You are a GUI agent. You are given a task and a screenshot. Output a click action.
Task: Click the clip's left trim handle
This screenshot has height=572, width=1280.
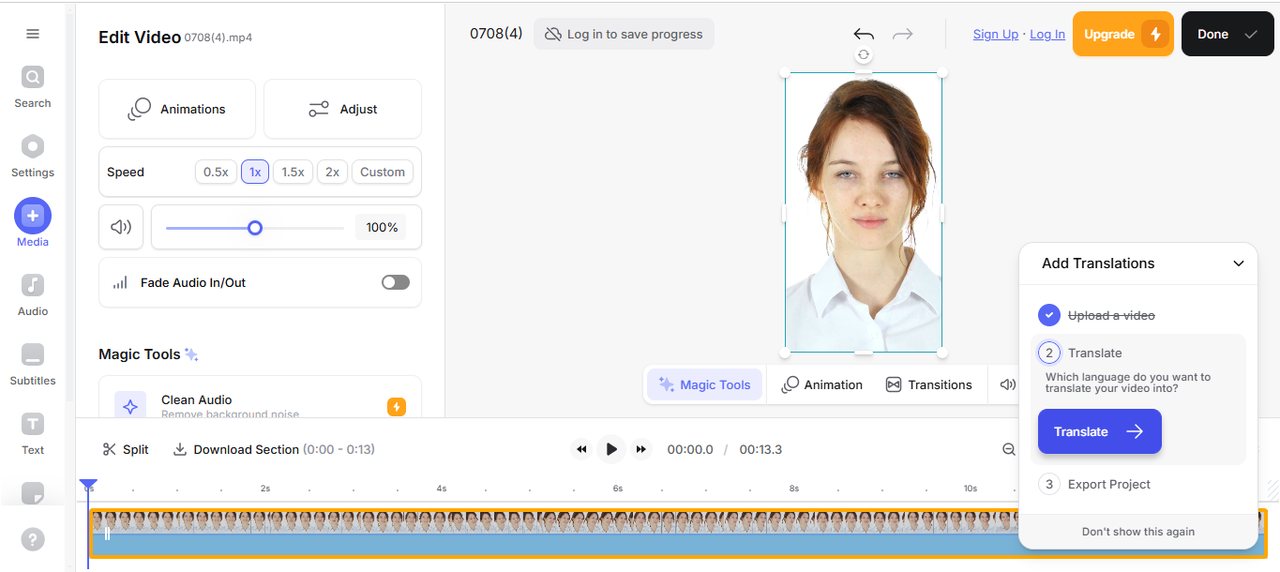click(x=107, y=534)
